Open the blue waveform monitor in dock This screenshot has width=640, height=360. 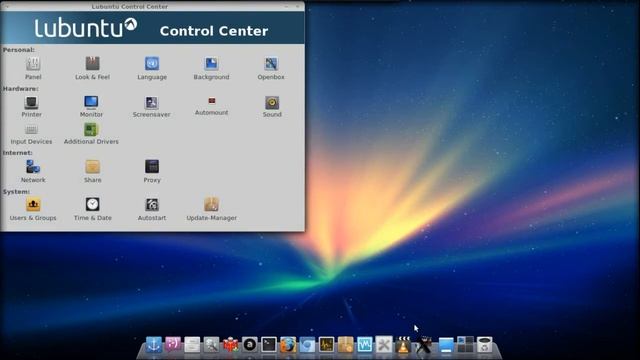coord(364,345)
